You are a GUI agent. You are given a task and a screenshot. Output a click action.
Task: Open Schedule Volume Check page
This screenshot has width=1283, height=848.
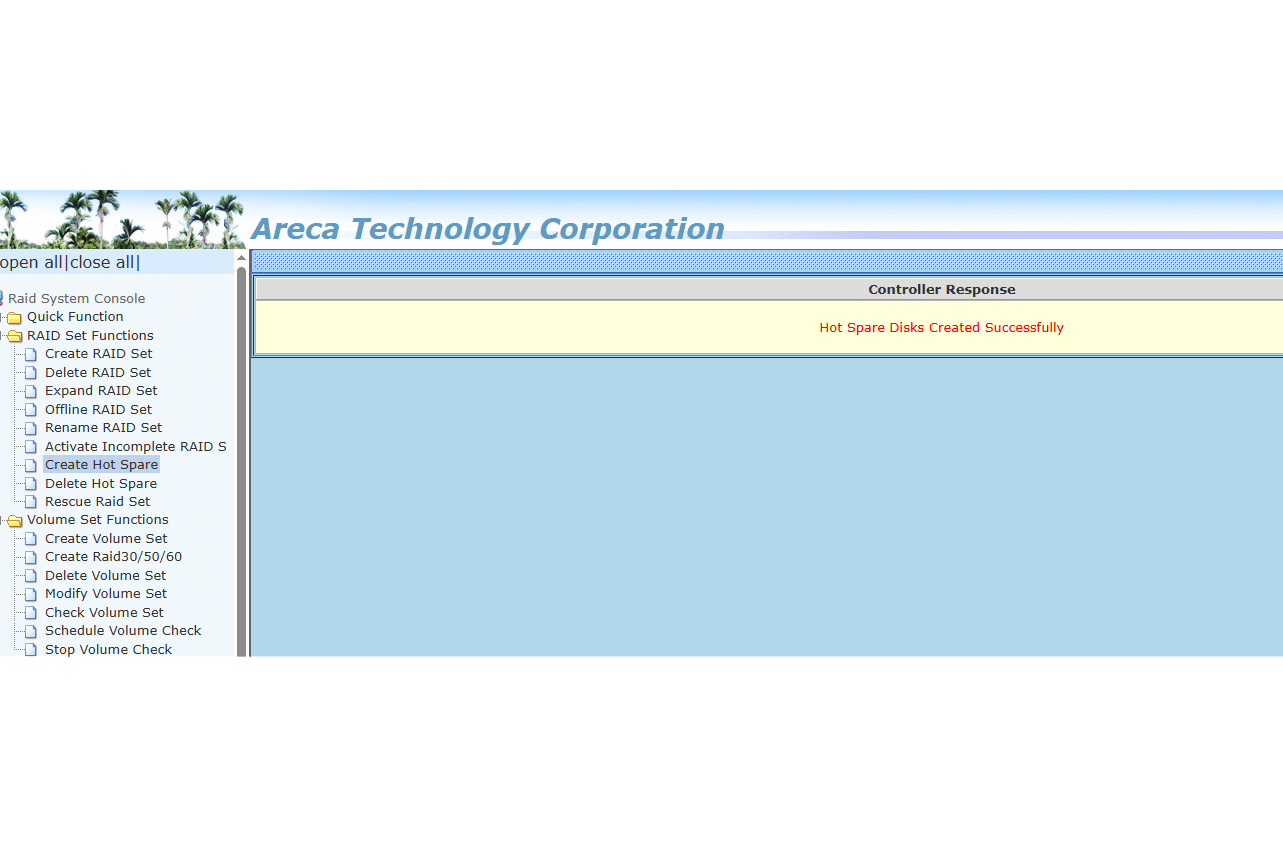click(x=123, y=631)
